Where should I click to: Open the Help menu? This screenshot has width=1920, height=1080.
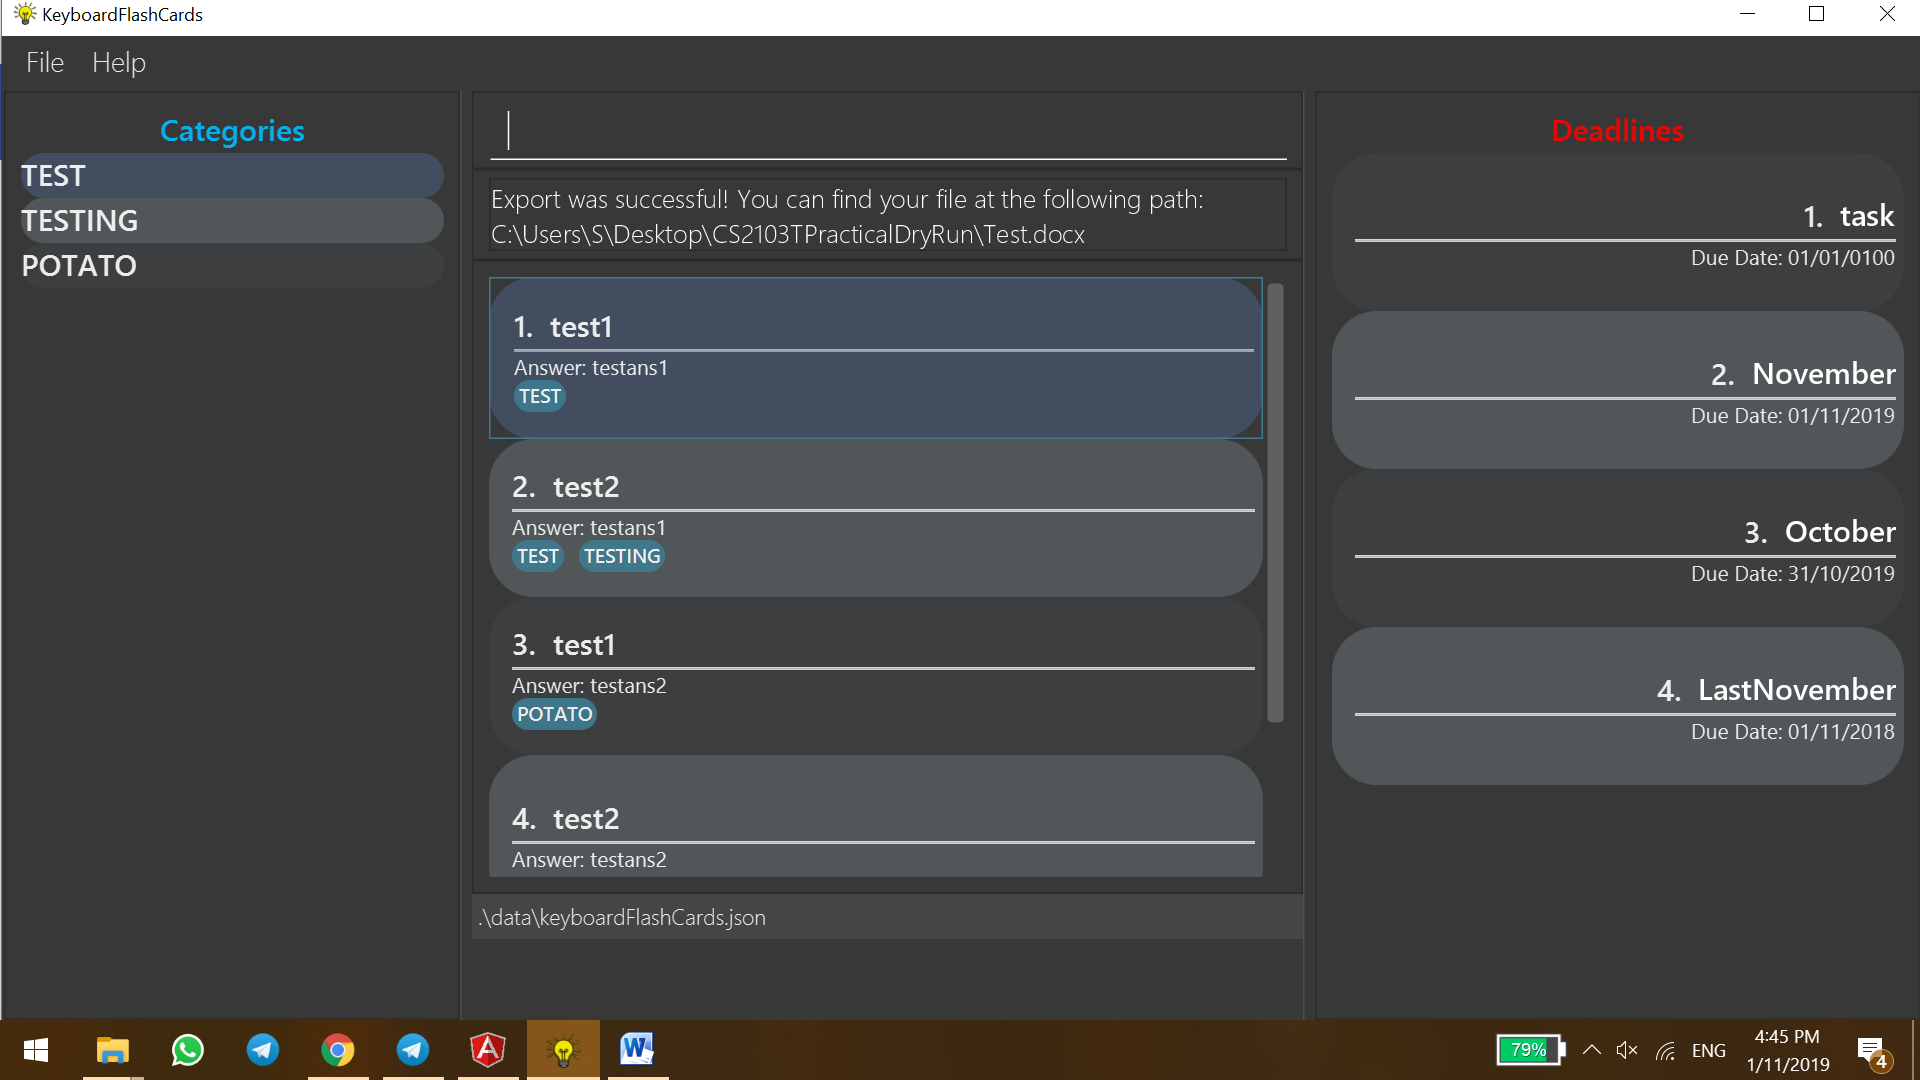coord(119,62)
